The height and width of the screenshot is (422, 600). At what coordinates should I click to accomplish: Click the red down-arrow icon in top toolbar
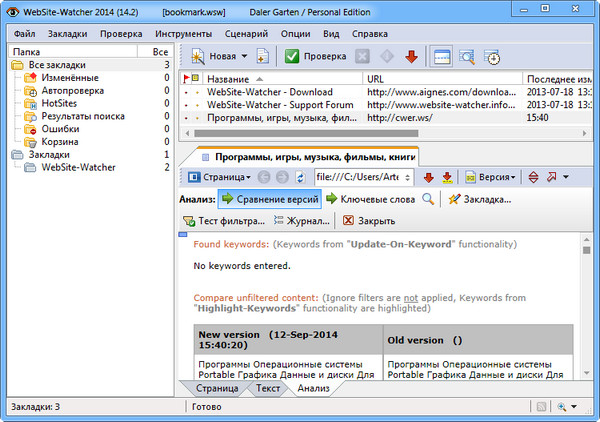coord(411,56)
